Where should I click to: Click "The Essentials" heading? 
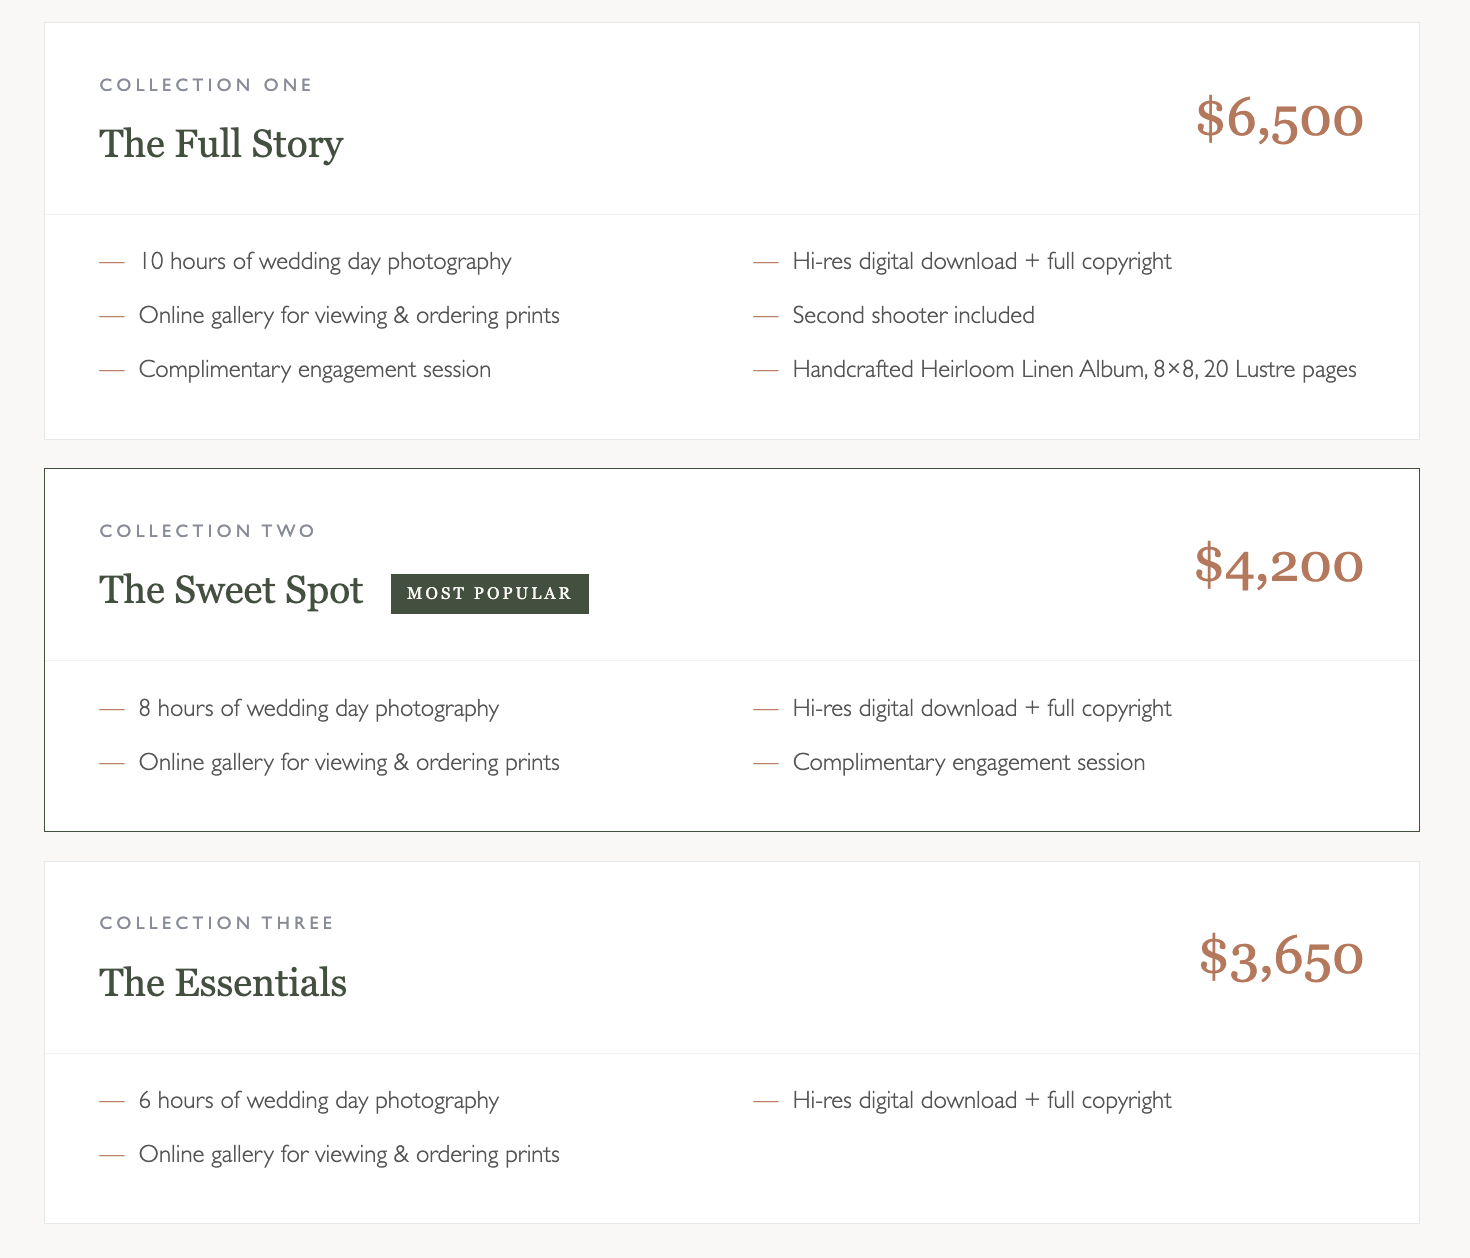point(223,982)
